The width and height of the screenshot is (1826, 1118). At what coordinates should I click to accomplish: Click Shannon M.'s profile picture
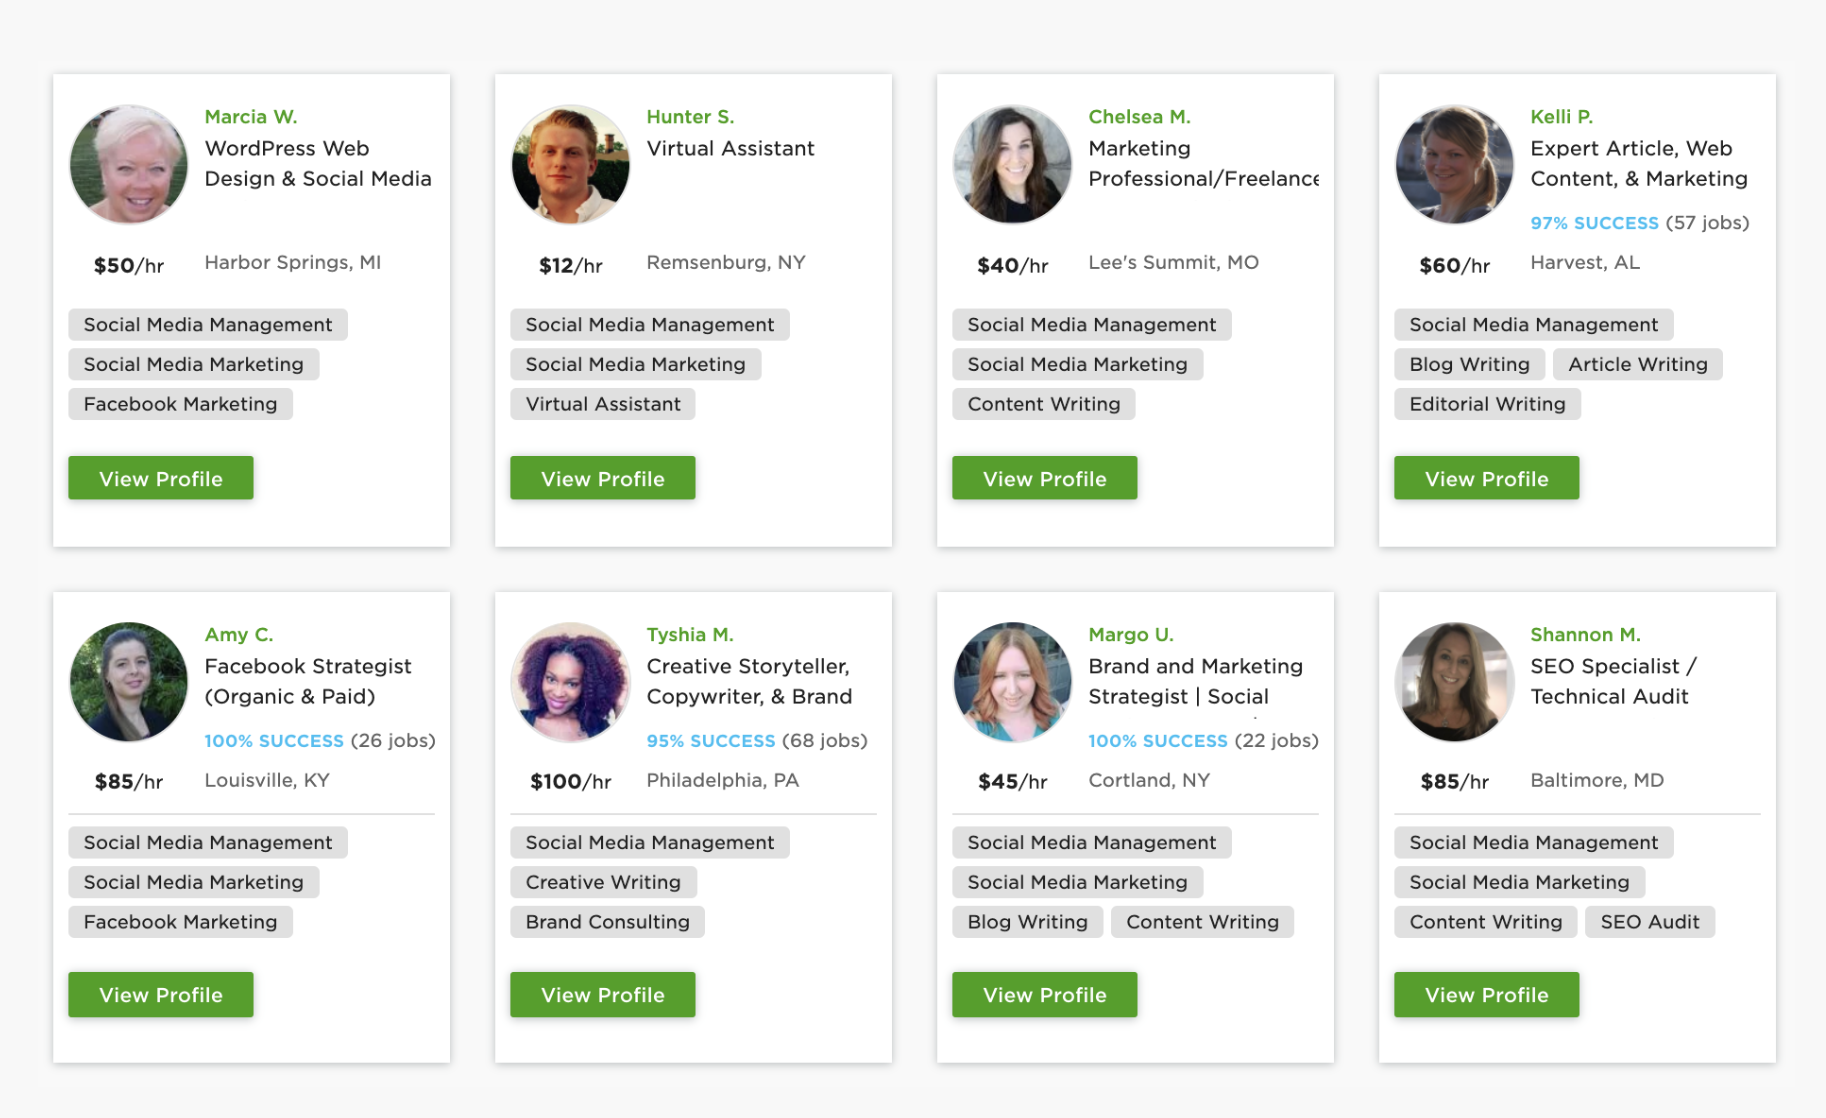tap(1454, 682)
